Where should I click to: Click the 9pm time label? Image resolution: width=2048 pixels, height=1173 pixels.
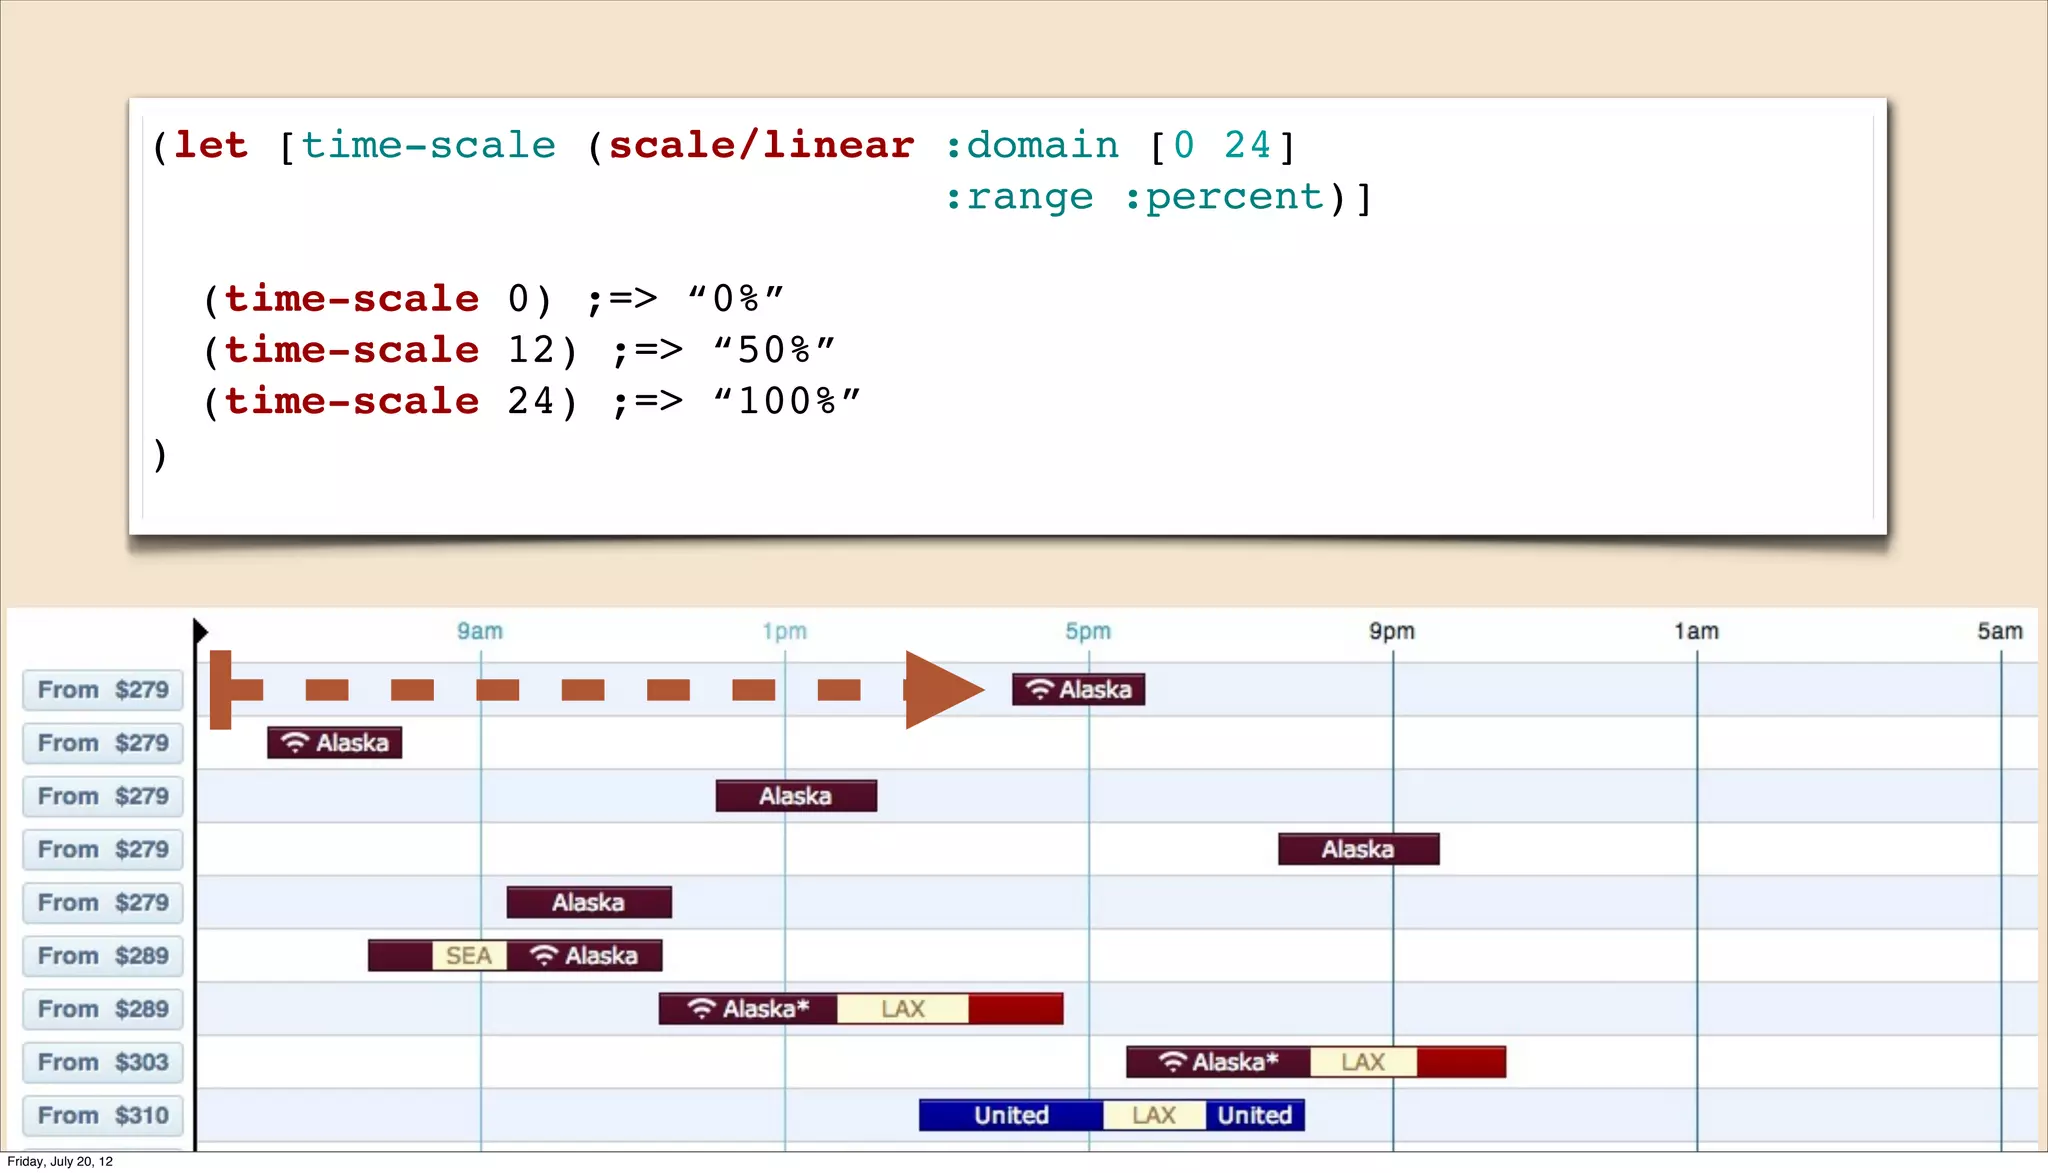click(1392, 631)
